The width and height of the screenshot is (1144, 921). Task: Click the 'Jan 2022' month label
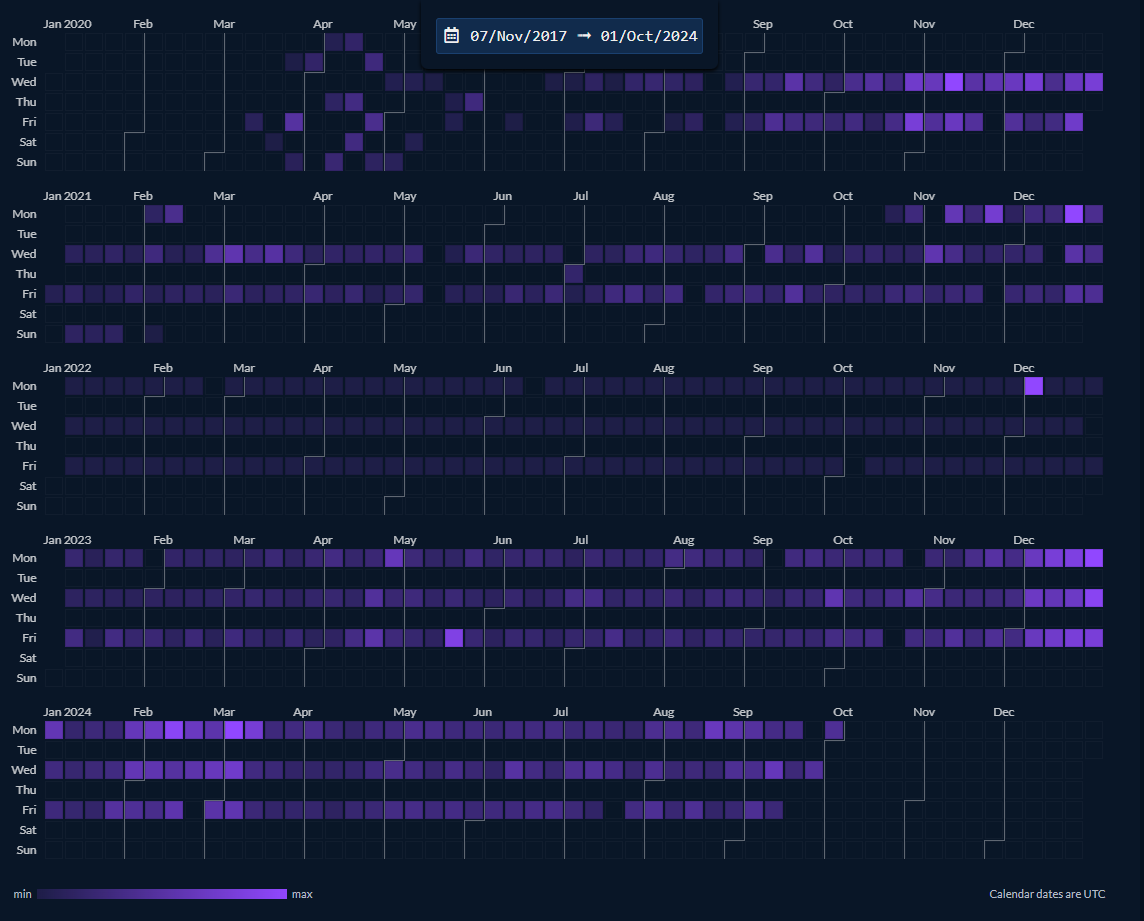(x=67, y=369)
